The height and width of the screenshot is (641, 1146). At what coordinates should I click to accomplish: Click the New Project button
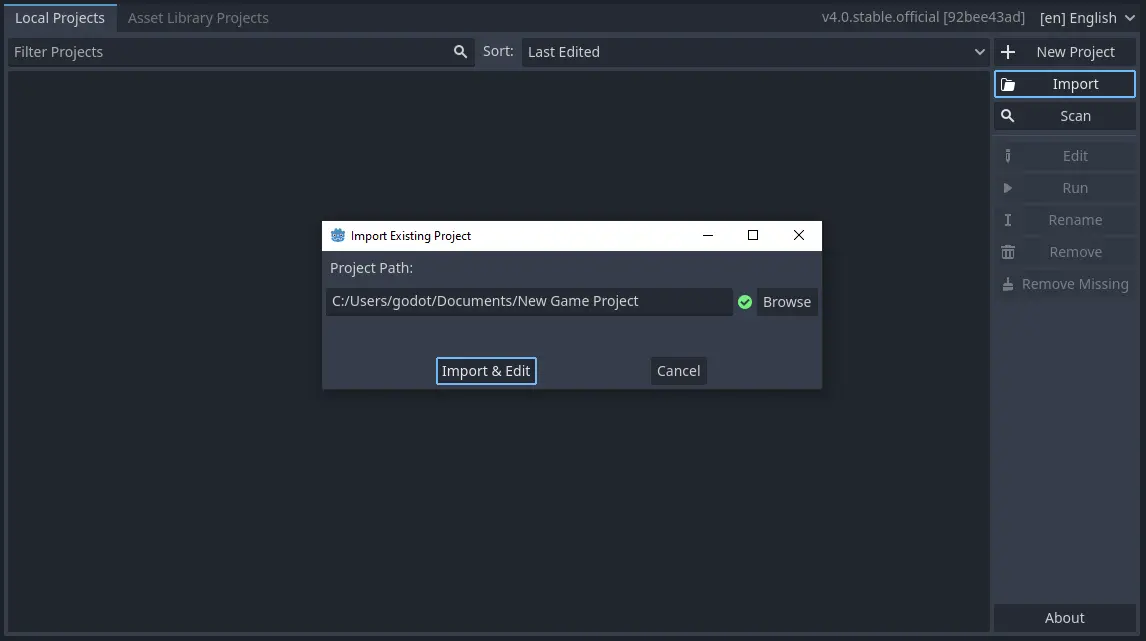click(1065, 52)
